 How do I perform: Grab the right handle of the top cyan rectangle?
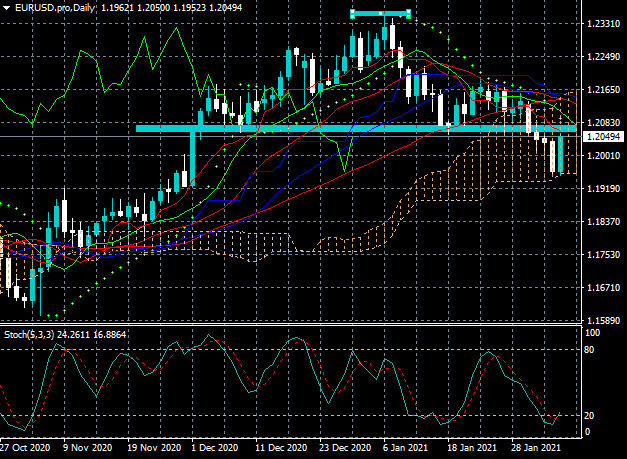pyautogui.click(x=408, y=14)
